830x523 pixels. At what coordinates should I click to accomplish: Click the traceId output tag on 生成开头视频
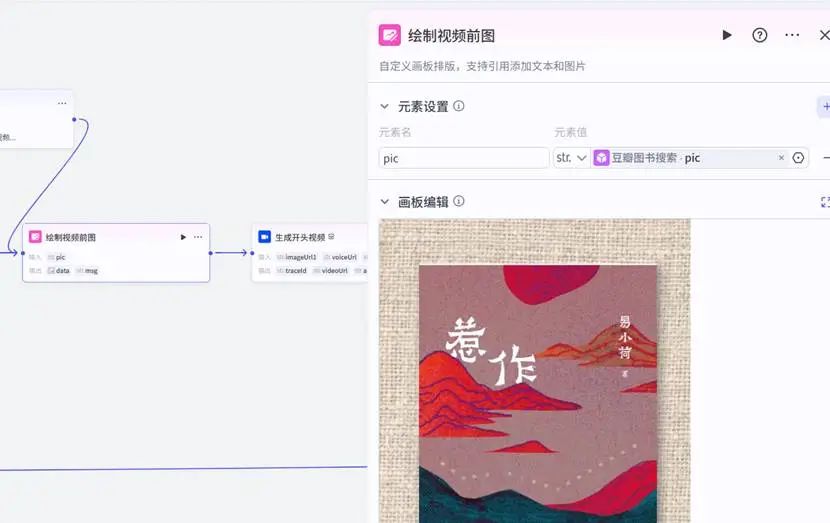point(292,270)
